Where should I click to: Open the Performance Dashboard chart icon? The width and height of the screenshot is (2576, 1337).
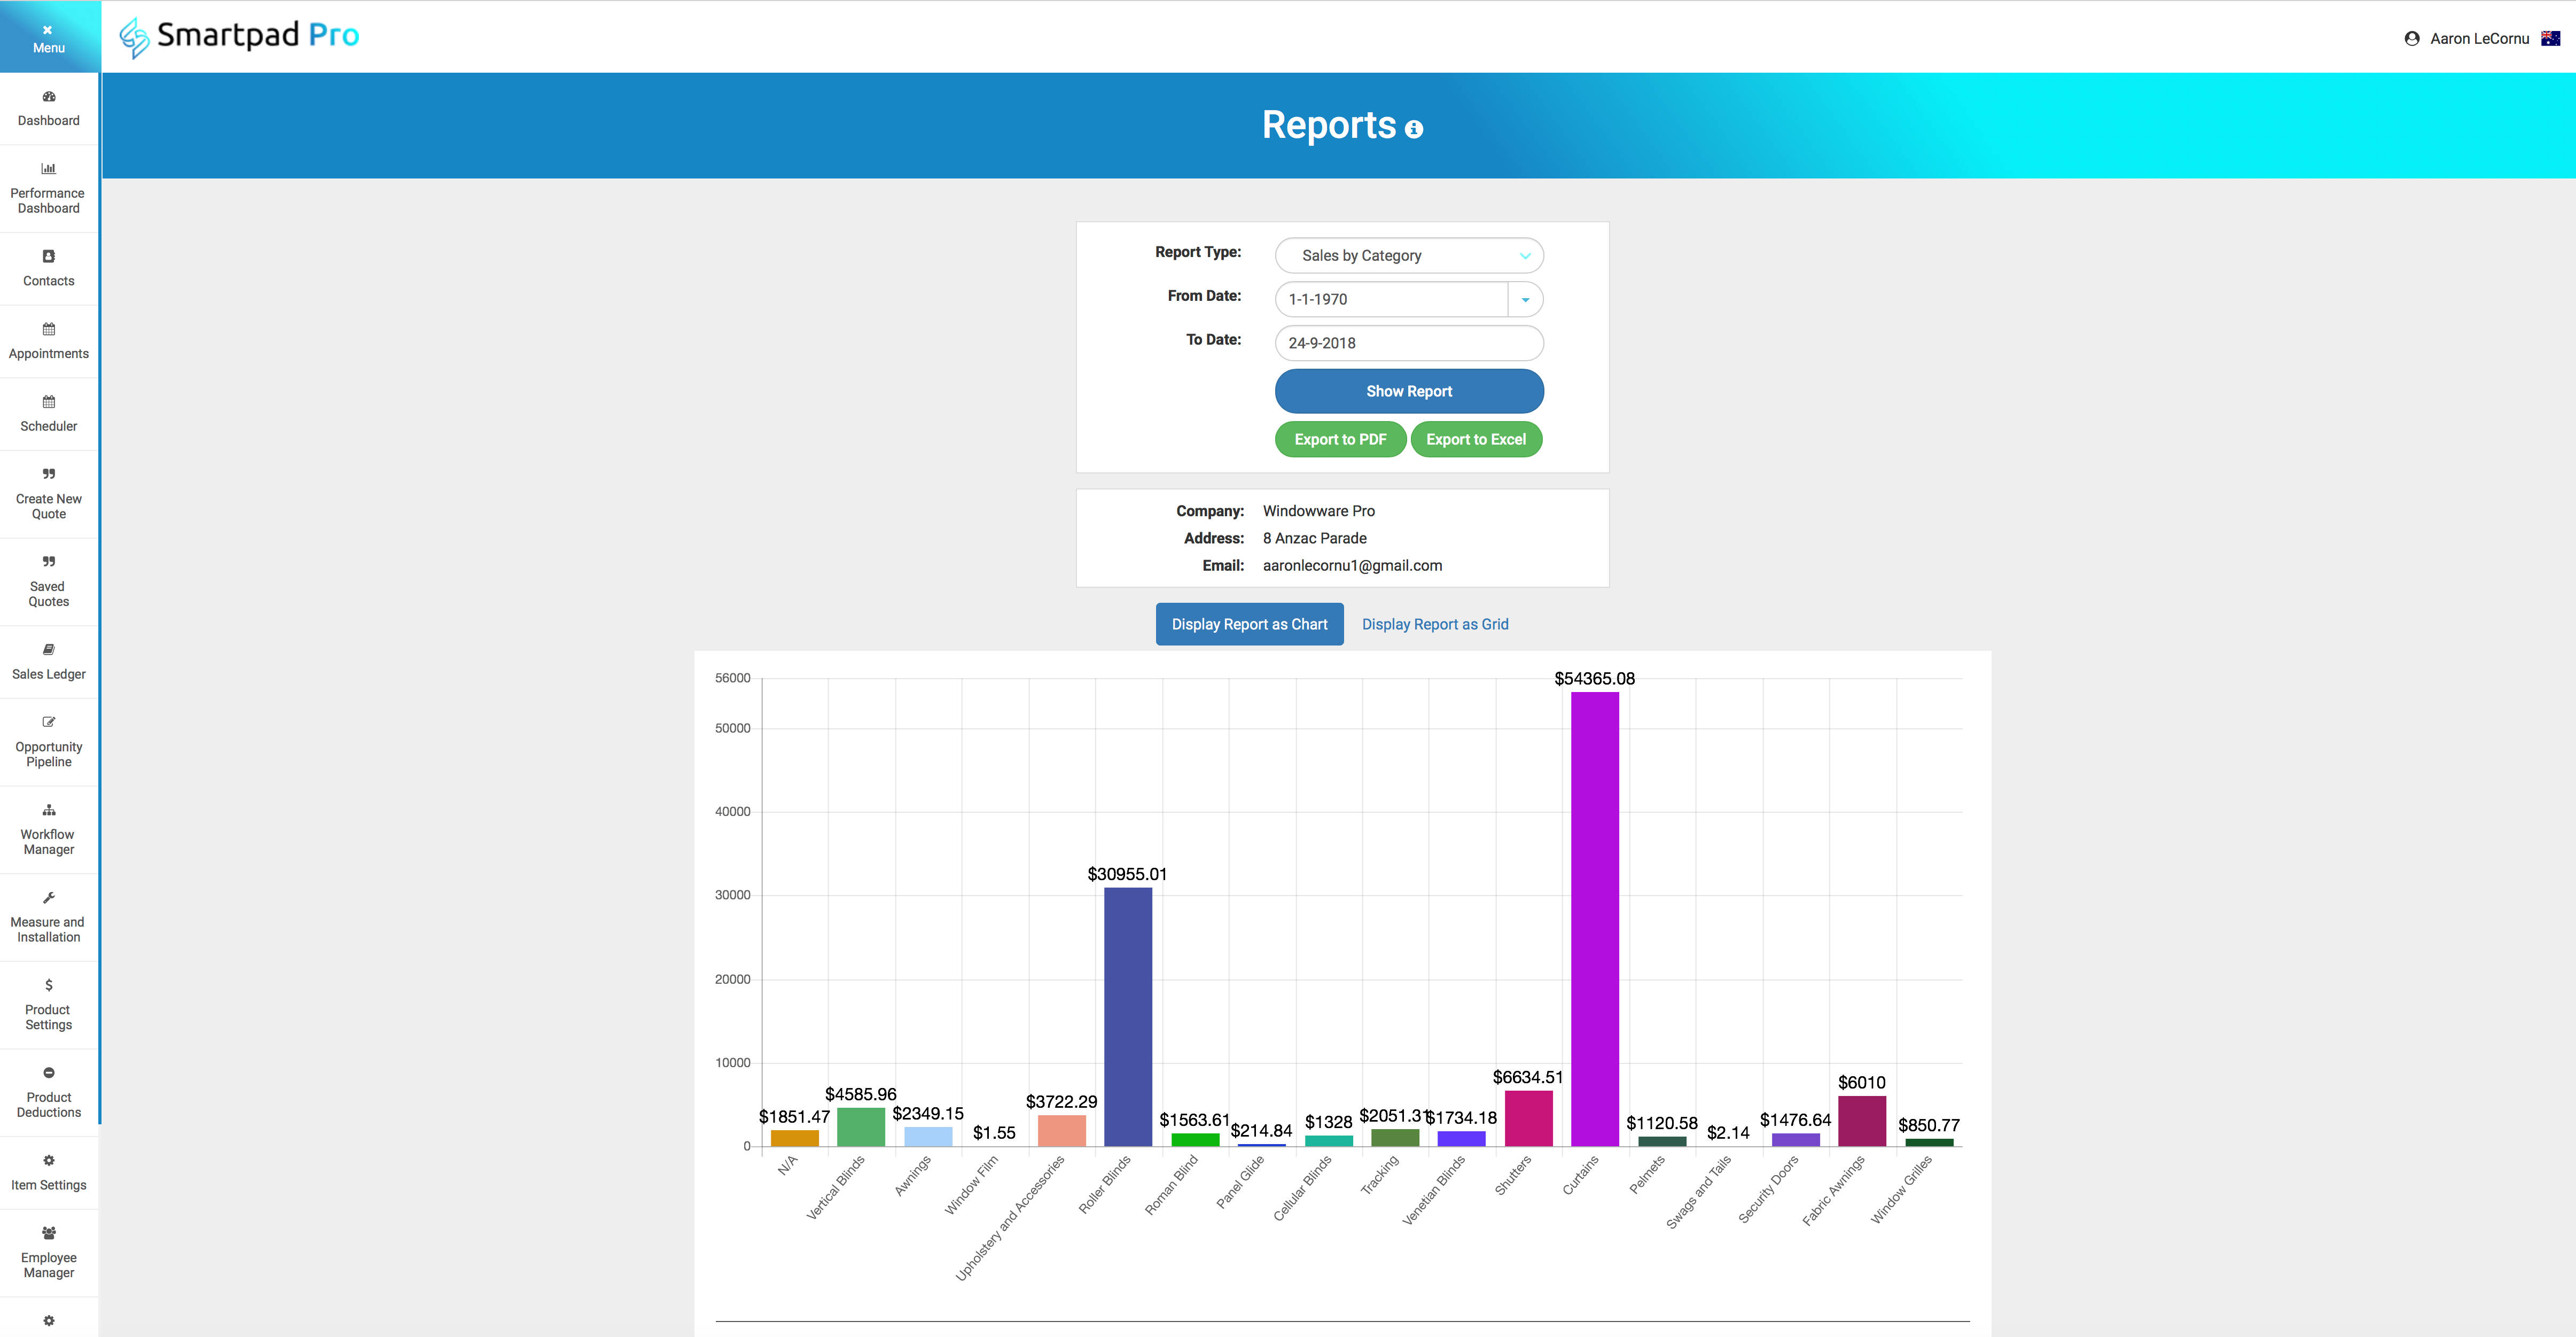(x=48, y=169)
